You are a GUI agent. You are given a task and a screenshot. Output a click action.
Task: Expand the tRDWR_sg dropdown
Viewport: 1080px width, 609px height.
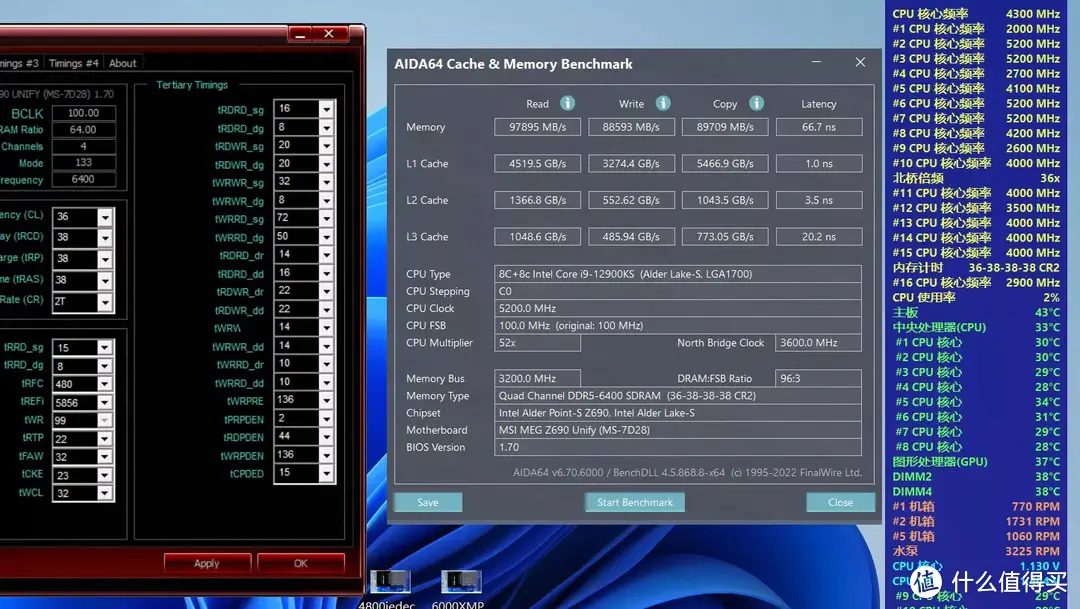coord(326,145)
